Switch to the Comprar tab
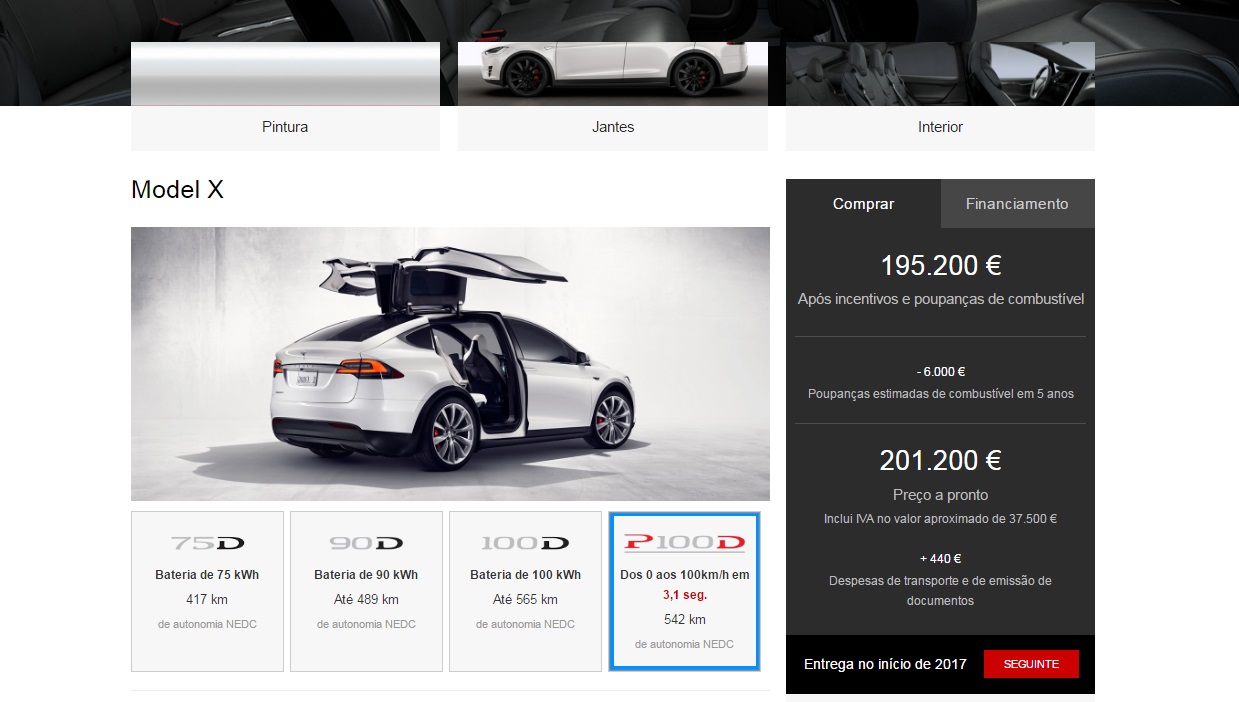This screenshot has width=1239, height=702. 863,203
